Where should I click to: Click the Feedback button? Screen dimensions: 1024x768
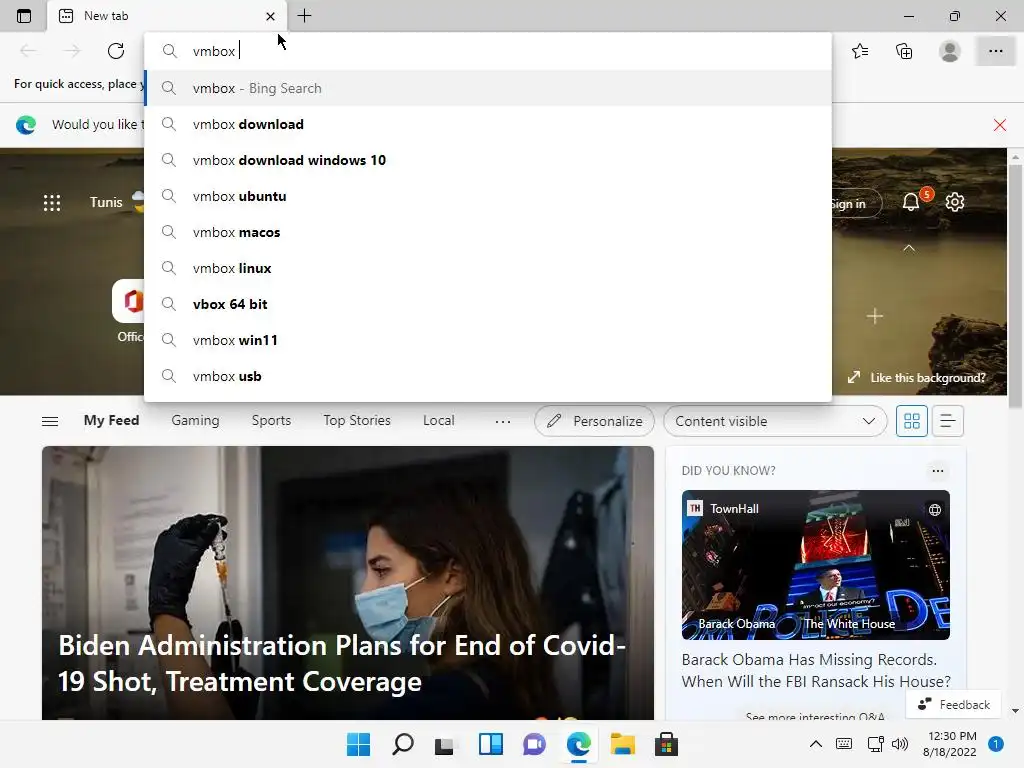(x=953, y=704)
